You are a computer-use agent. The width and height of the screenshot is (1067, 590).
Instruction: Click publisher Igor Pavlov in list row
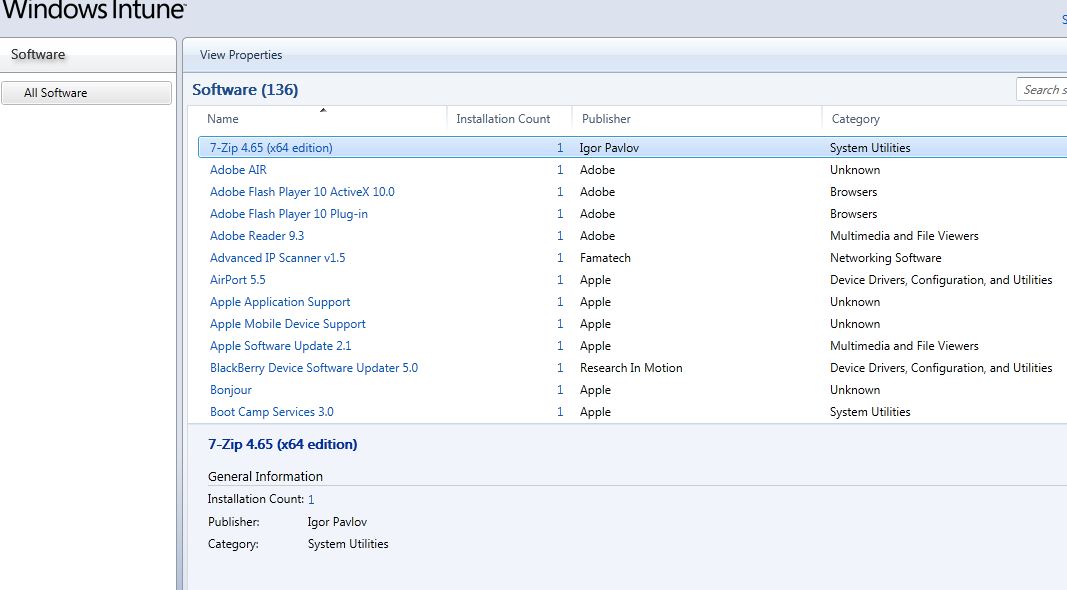[x=609, y=148]
